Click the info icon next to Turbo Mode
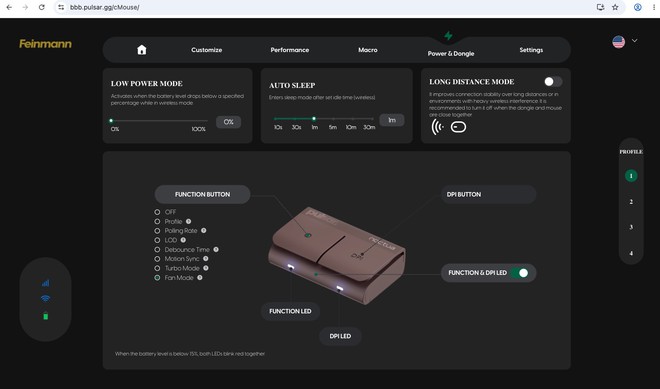This screenshot has height=389, width=660. pos(206,268)
